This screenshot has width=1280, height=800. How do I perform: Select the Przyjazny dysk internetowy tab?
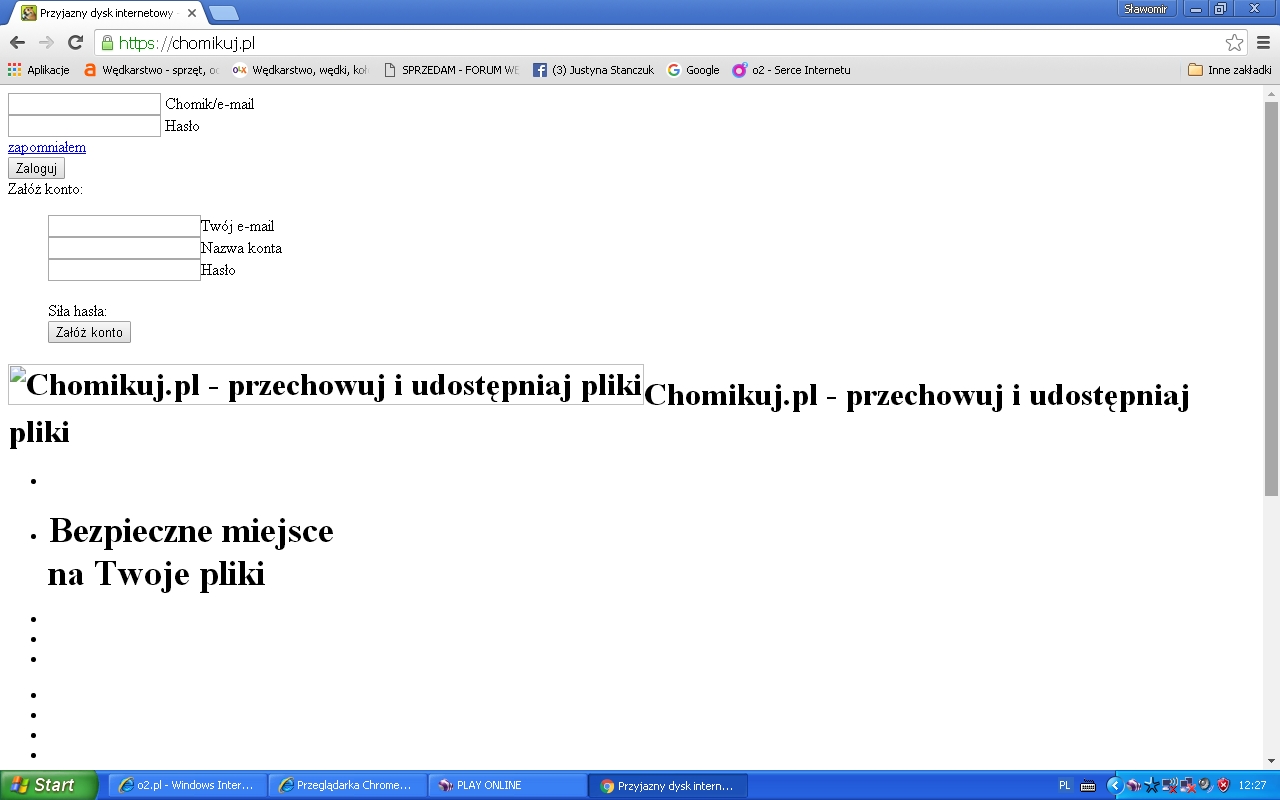(x=106, y=13)
